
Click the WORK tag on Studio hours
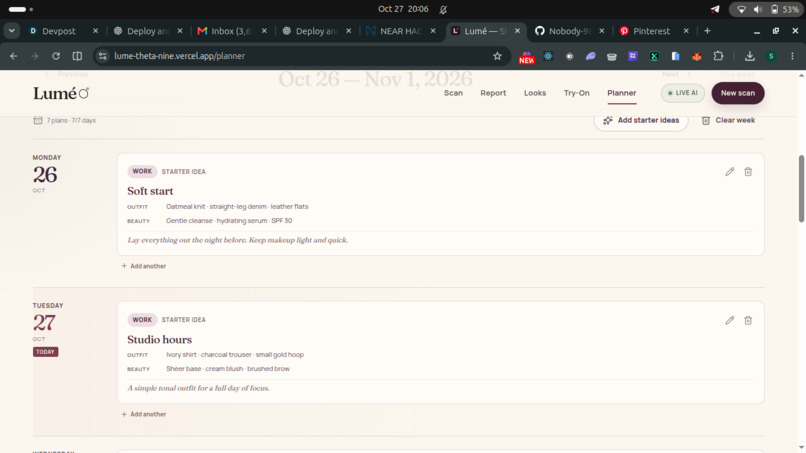pyautogui.click(x=142, y=319)
